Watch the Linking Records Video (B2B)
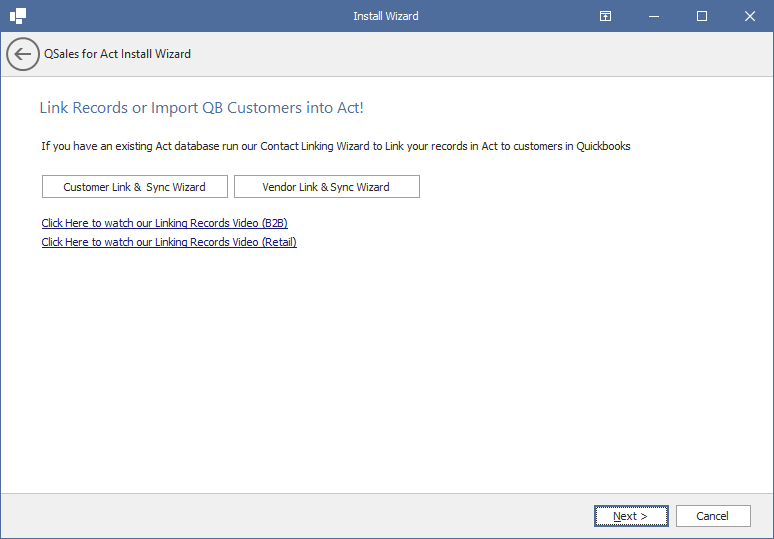This screenshot has height=539, width=774. pos(164,223)
